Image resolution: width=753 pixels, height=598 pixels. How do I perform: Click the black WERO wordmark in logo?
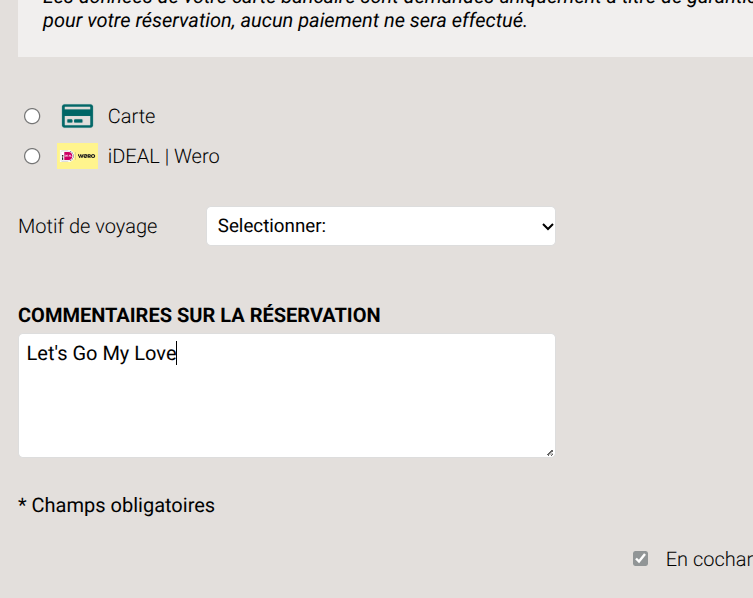tap(86, 156)
